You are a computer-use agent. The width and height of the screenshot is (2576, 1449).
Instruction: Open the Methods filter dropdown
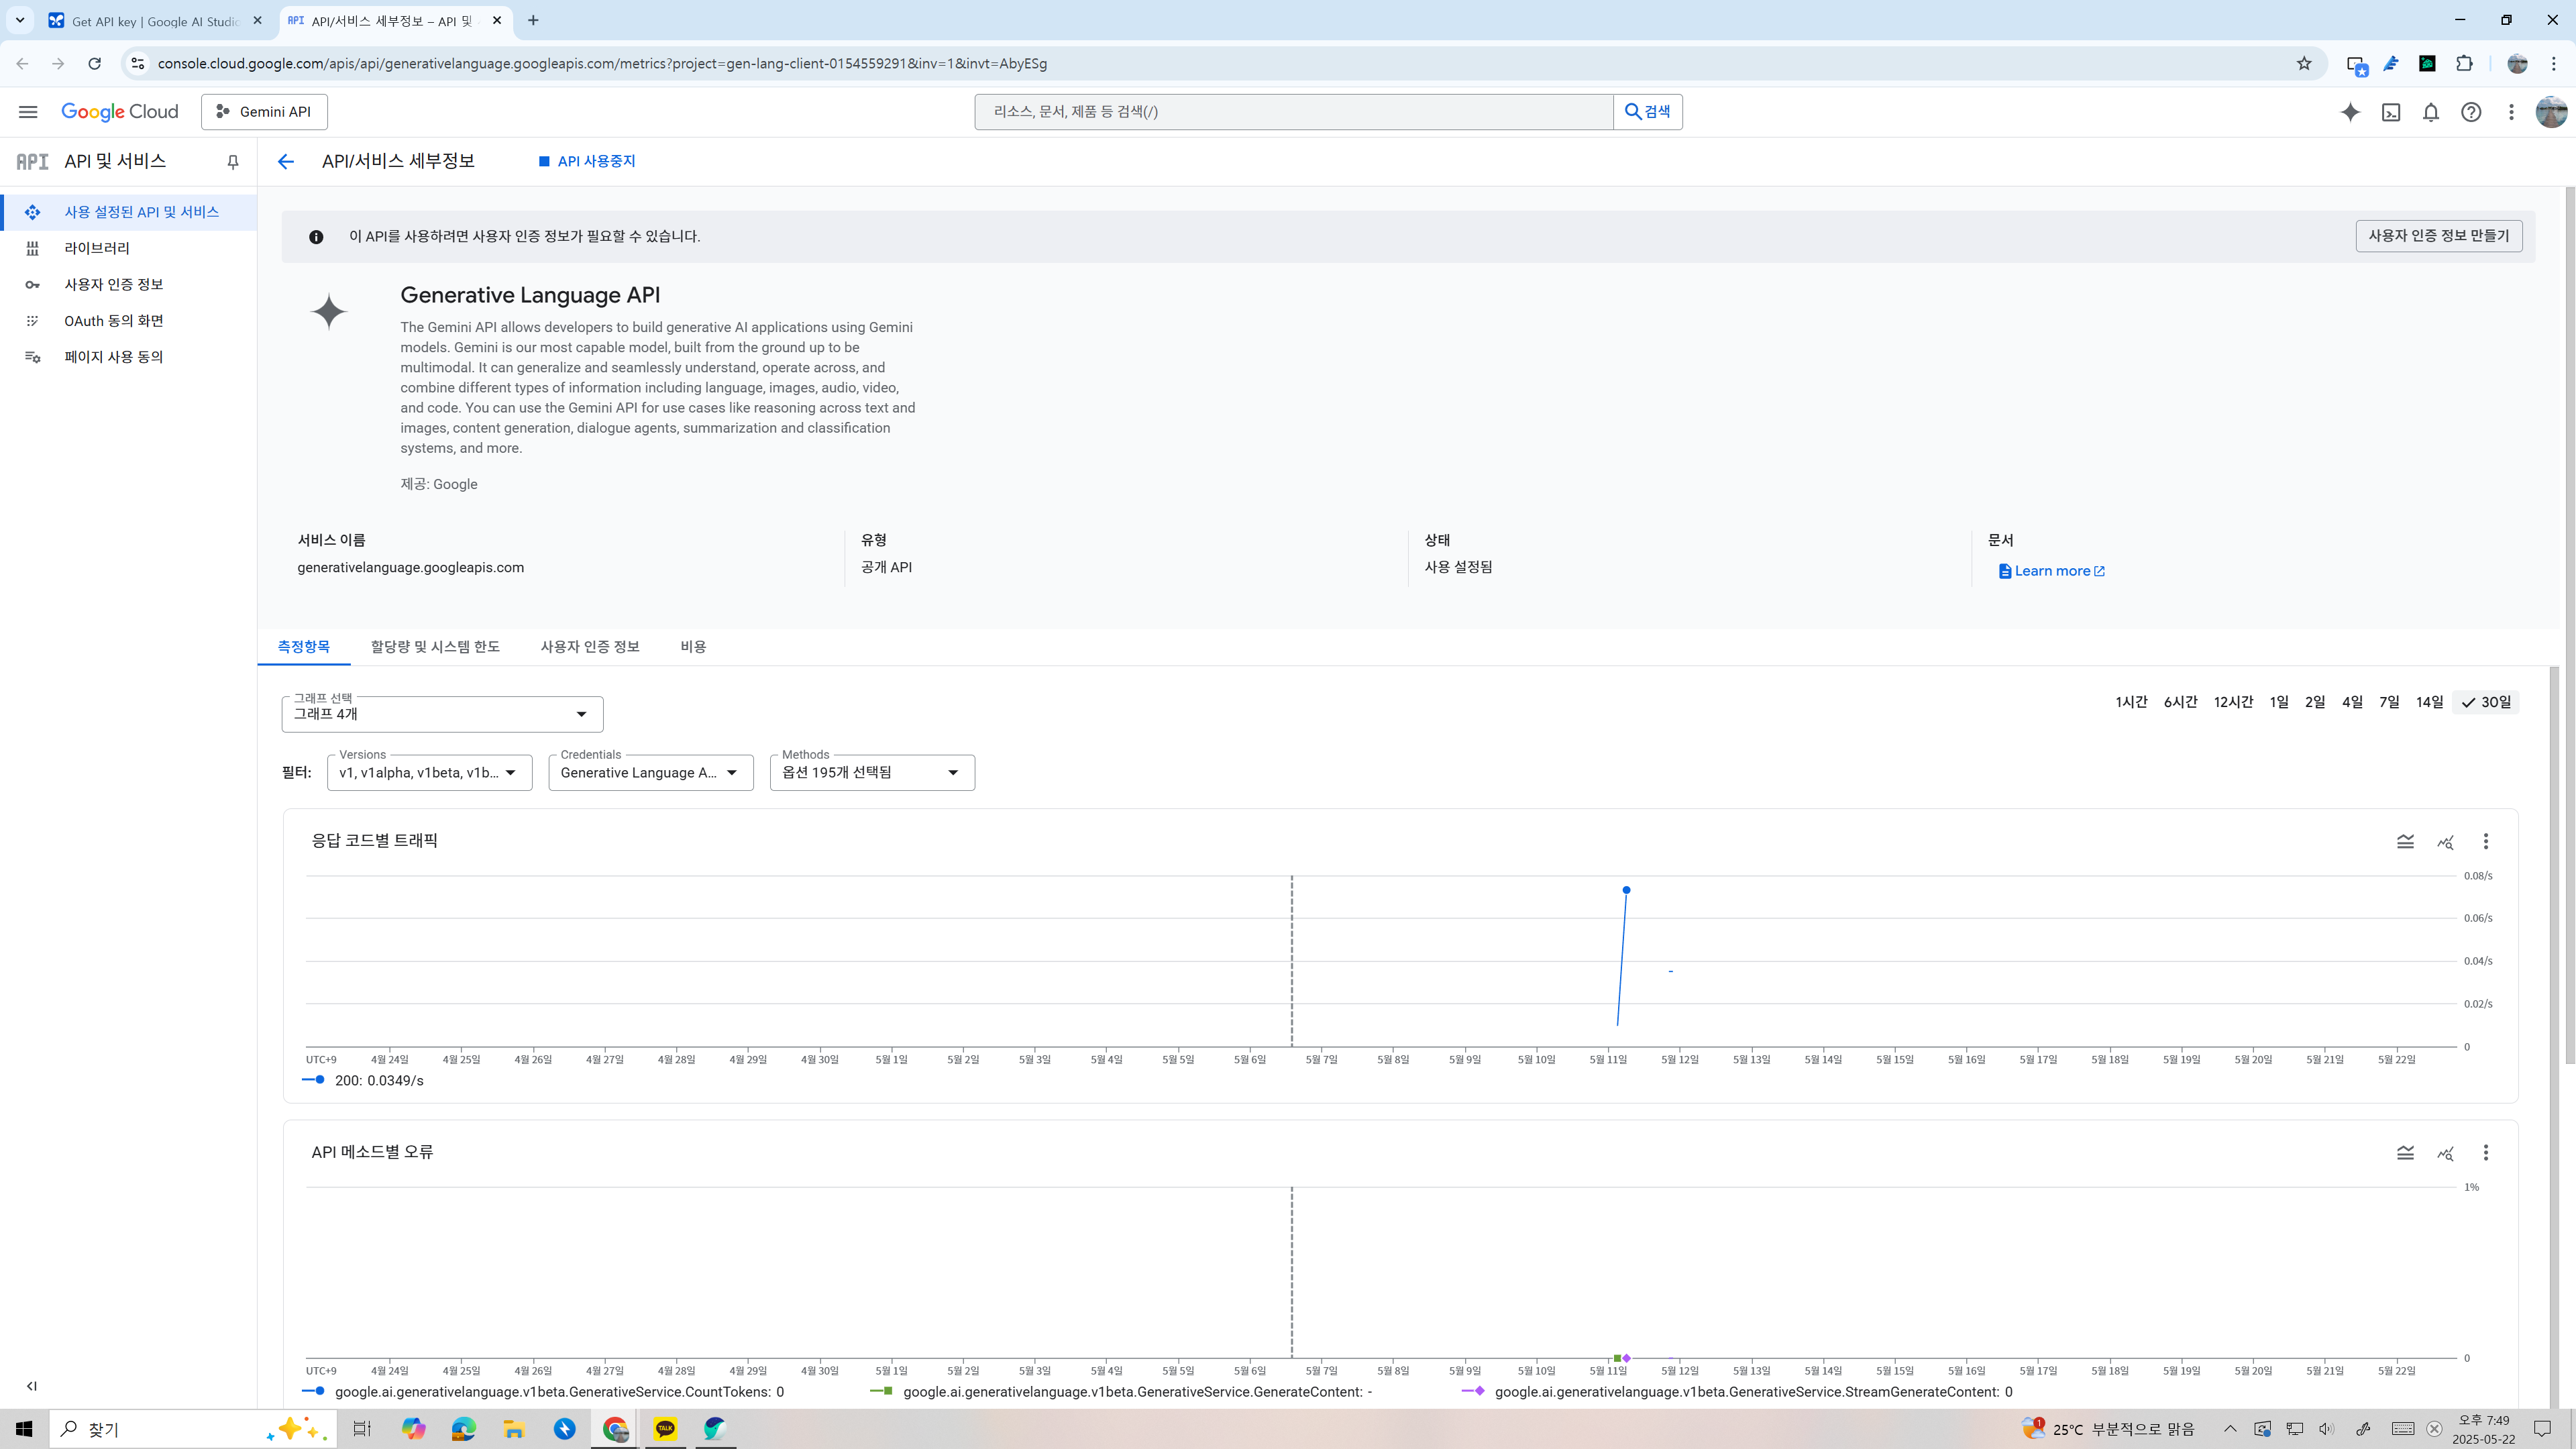click(872, 772)
